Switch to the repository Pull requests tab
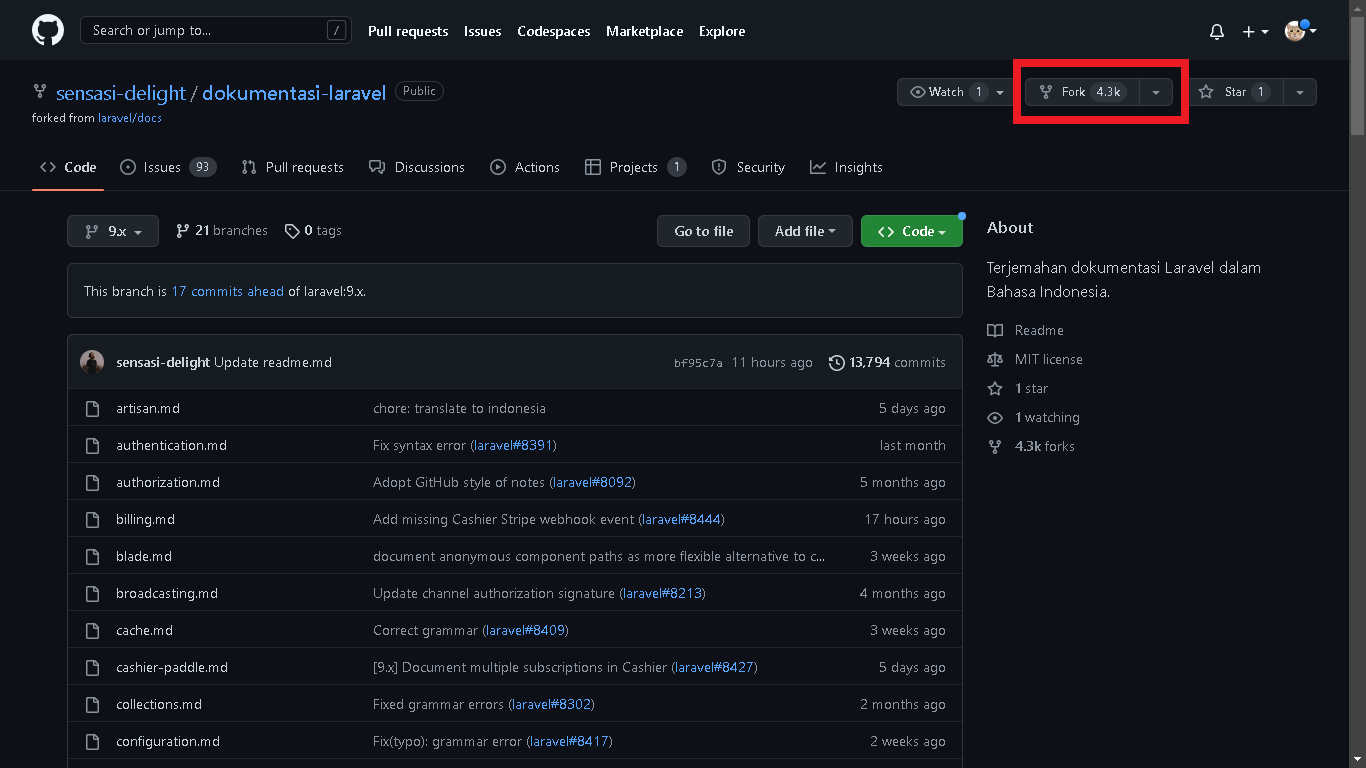Screen dimensions: 1366x768 (x=292, y=167)
